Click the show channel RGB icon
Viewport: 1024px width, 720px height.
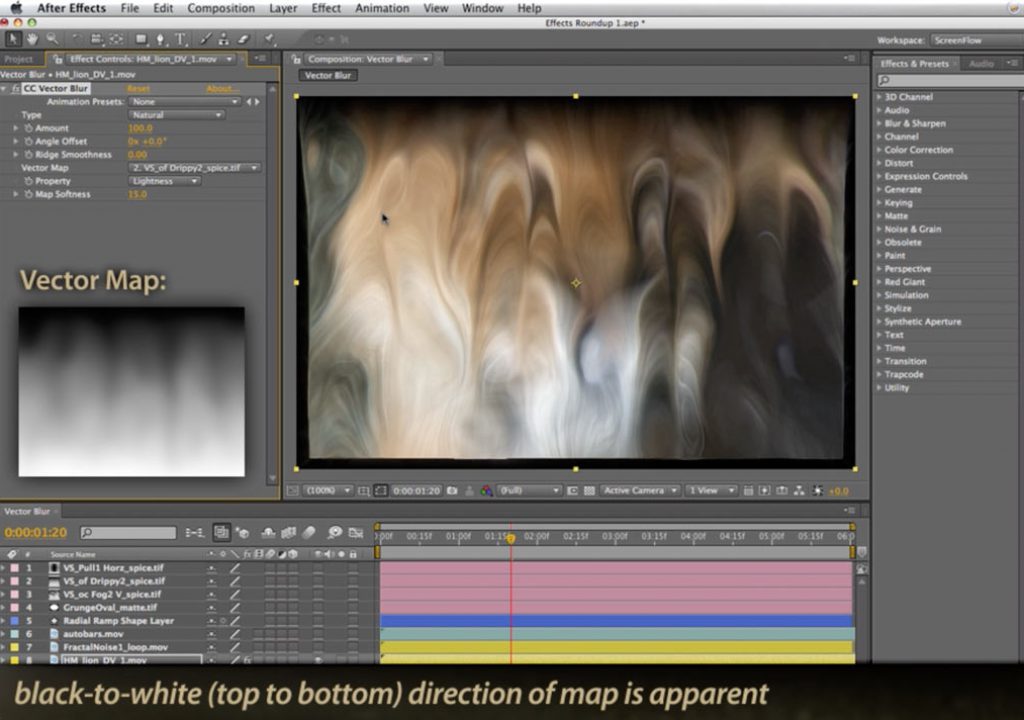[x=487, y=491]
